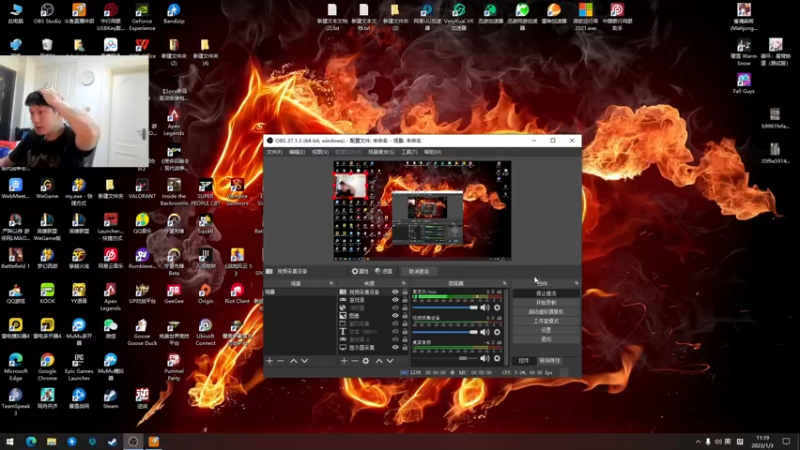Open source properties gear in Sources toolbar
Image resolution: width=800 pixels, height=450 pixels.
point(366,360)
